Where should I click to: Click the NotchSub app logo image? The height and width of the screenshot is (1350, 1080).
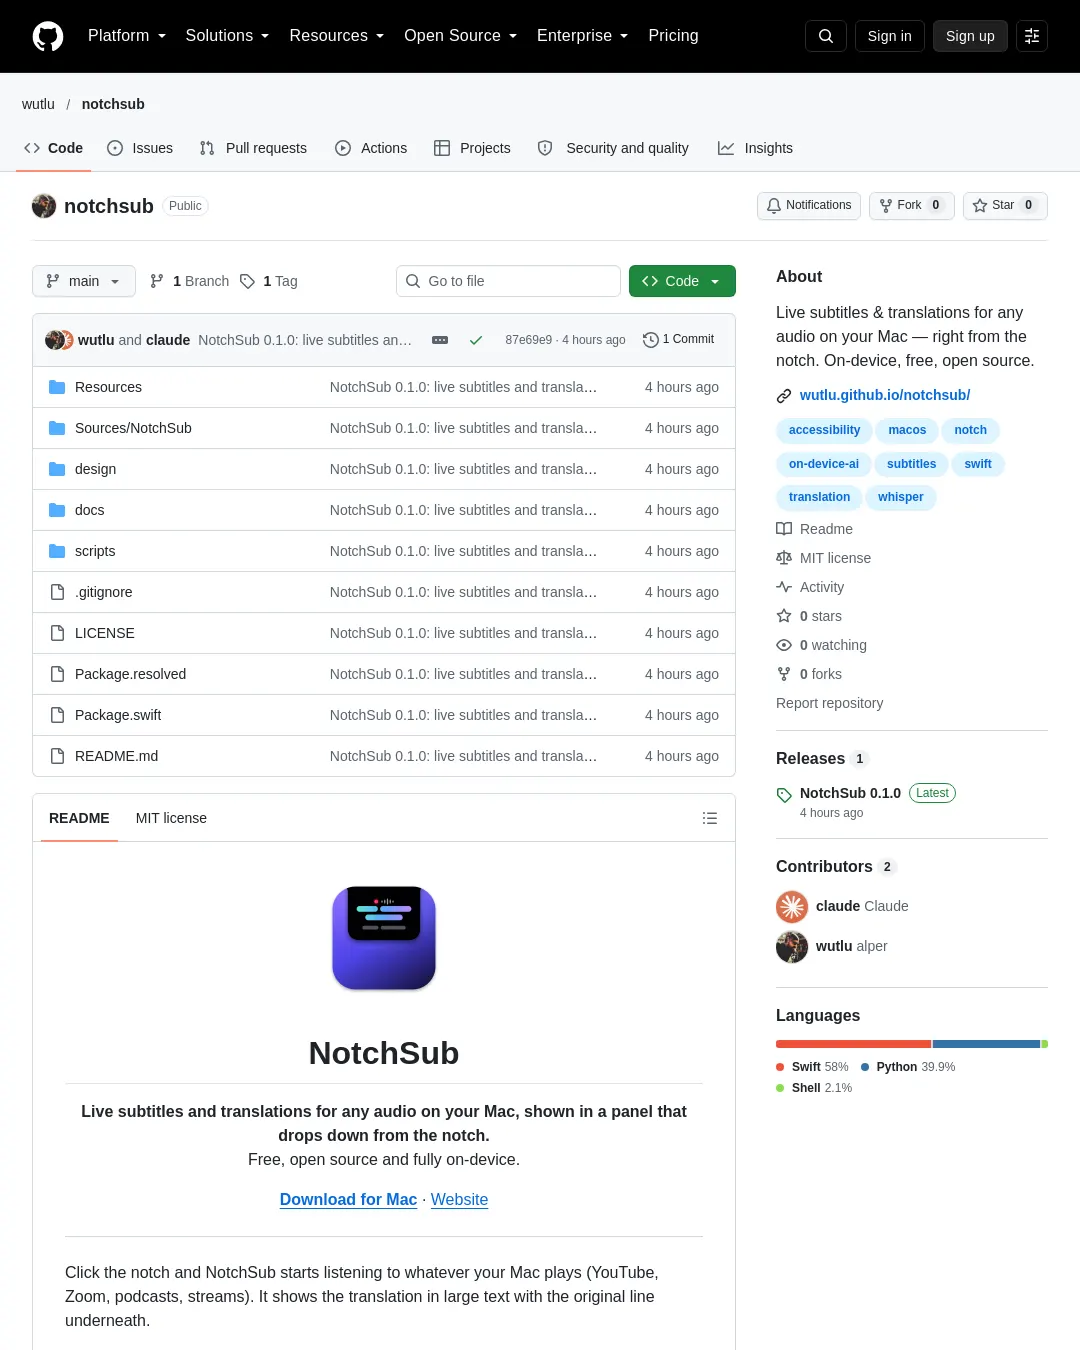click(384, 938)
